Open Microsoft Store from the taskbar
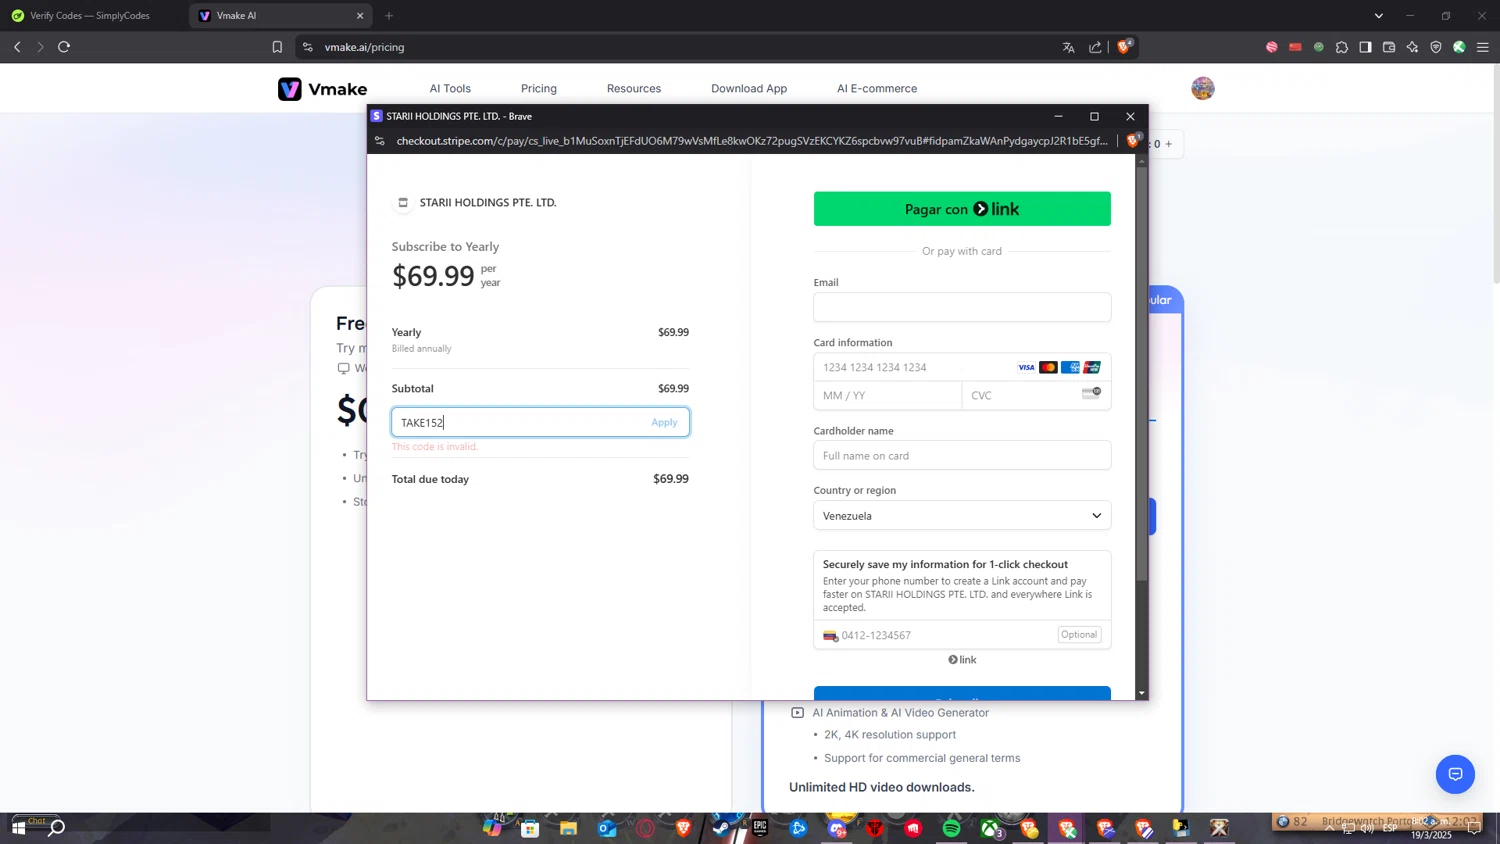Viewport: 1500px width, 844px height. [530, 828]
